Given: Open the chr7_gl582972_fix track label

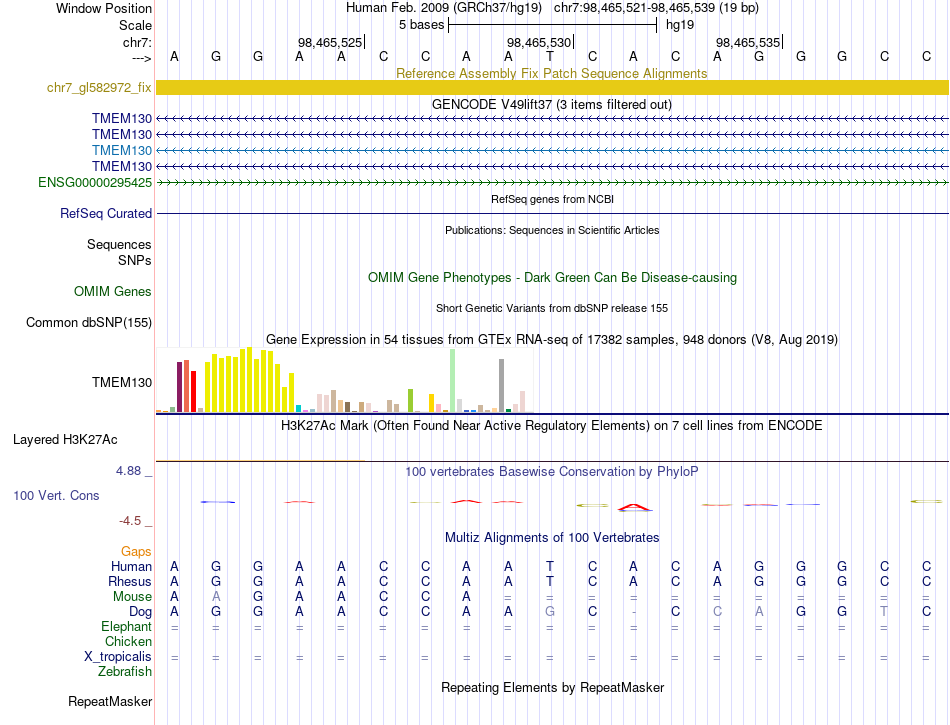Looking at the screenshot, I should click(99, 87).
